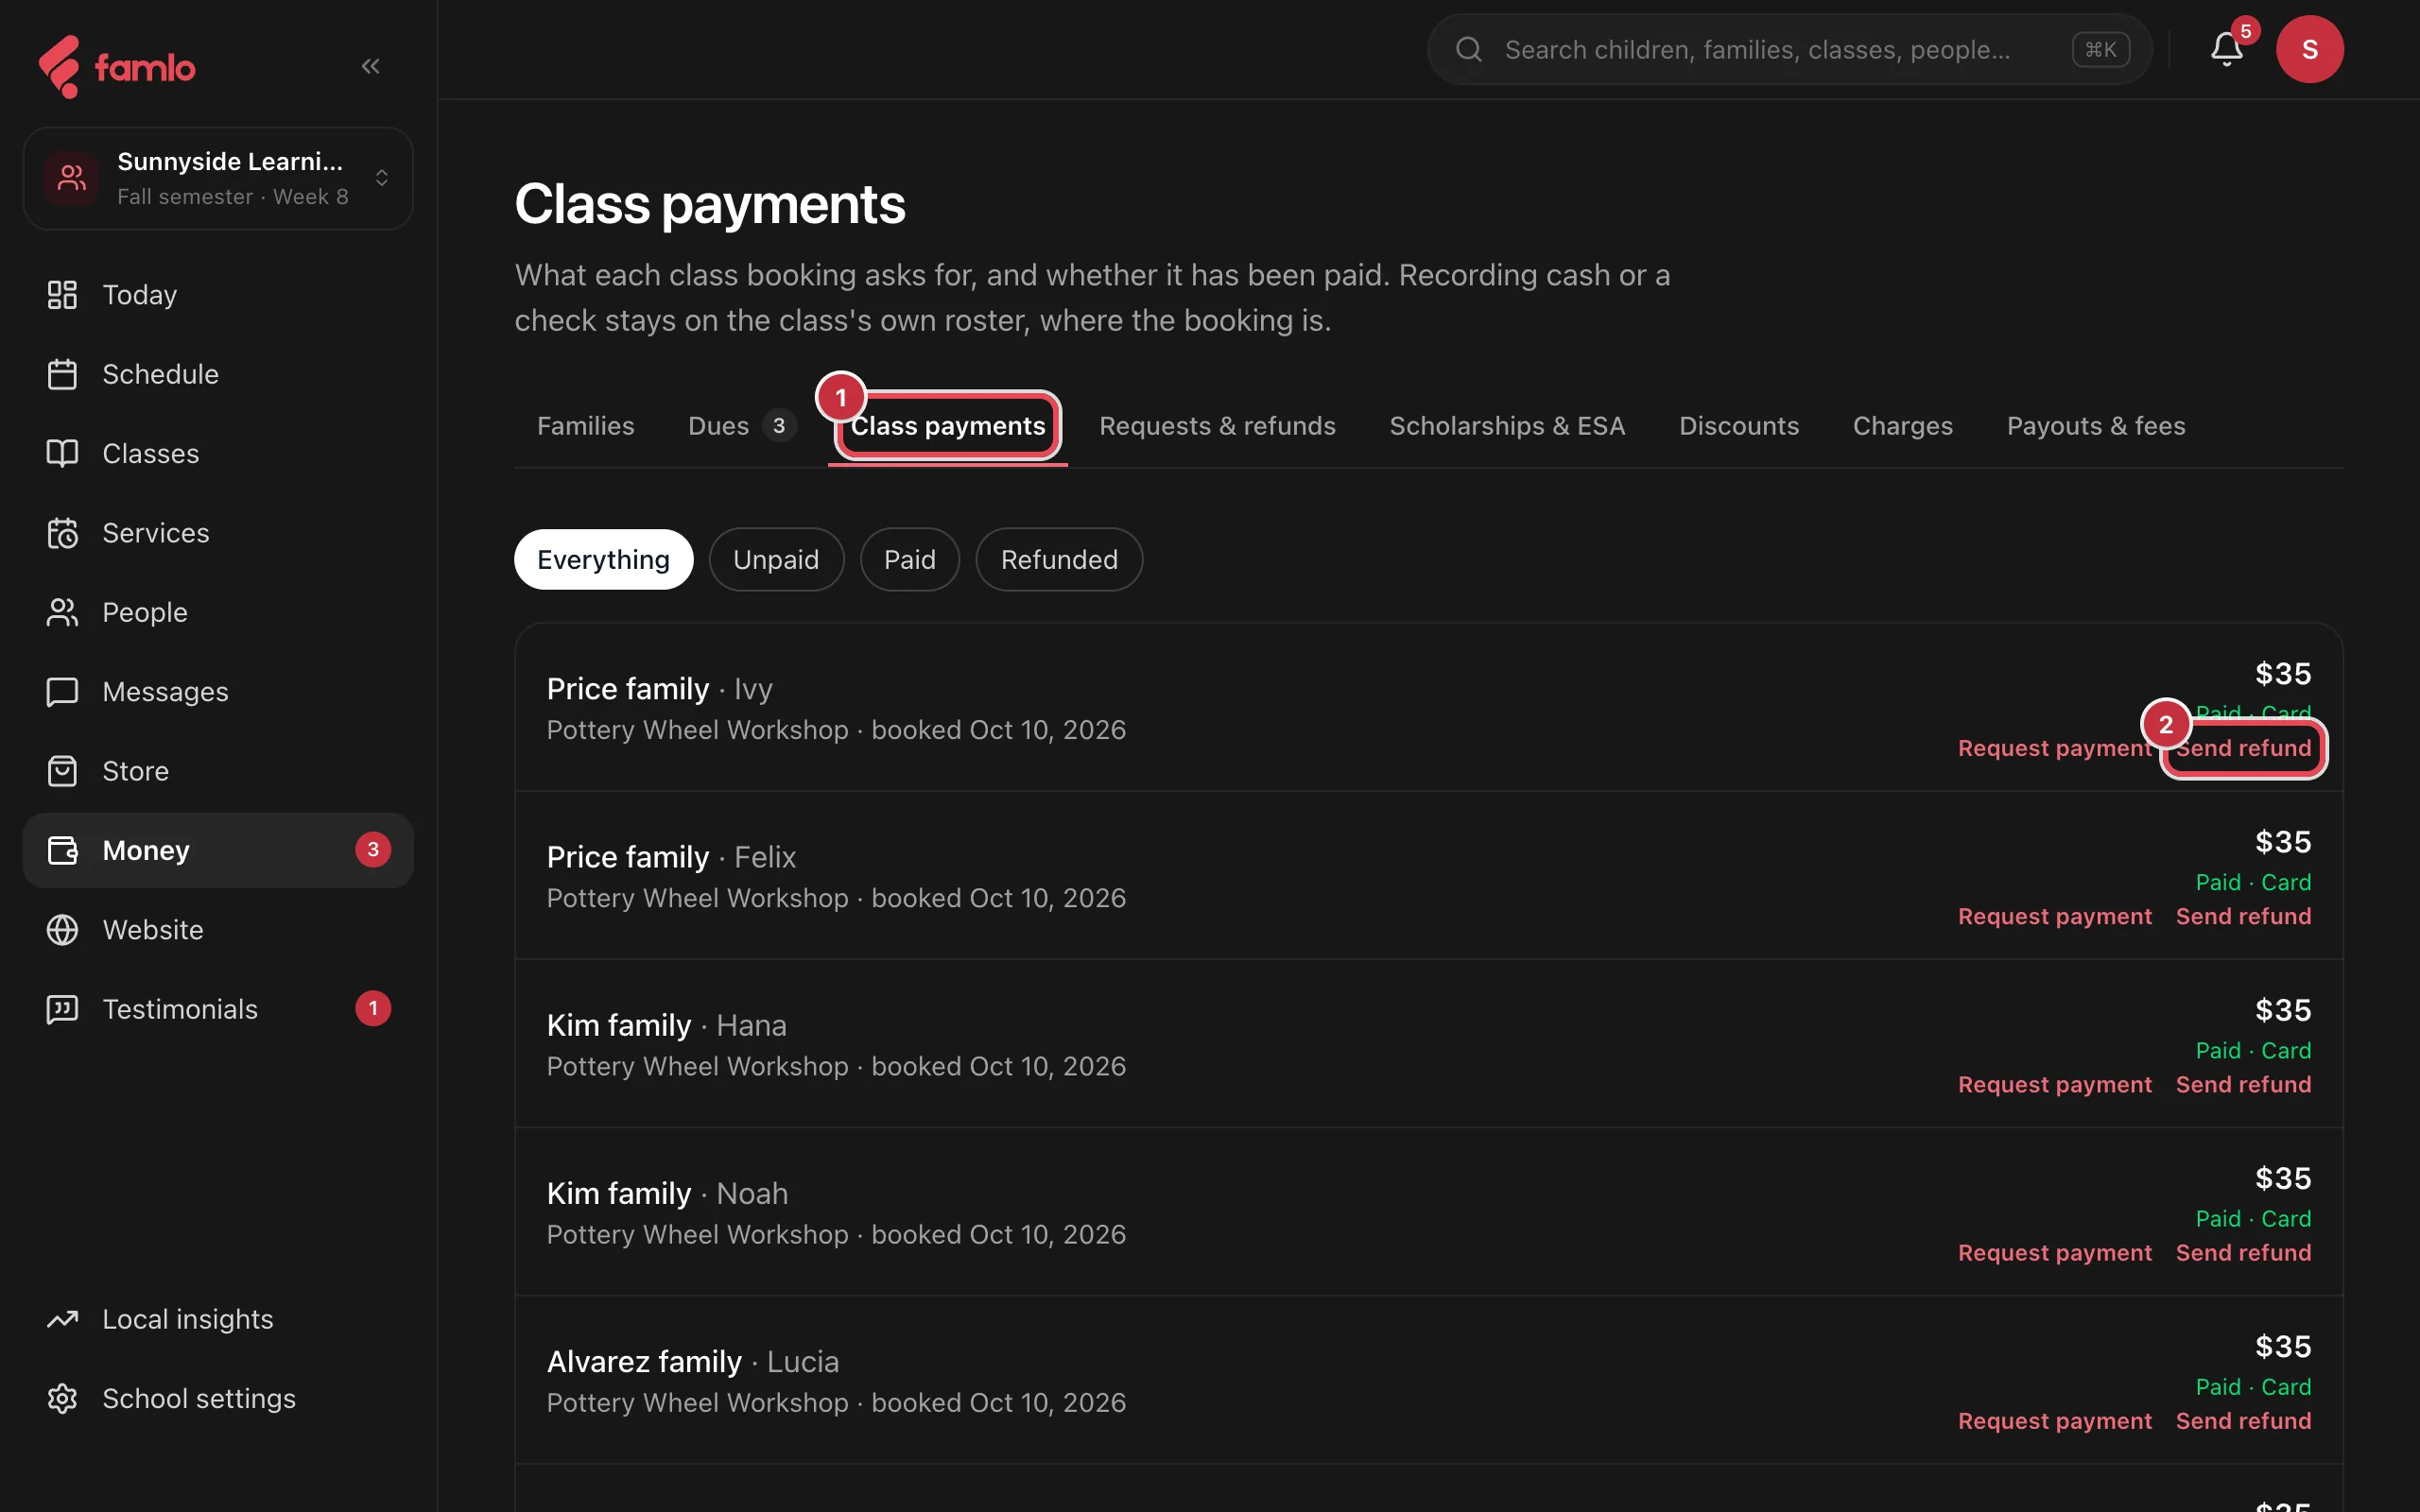2420x1512 pixels.
Task: Send refund for Kim family Noah
Action: (x=2243, y=1252)
